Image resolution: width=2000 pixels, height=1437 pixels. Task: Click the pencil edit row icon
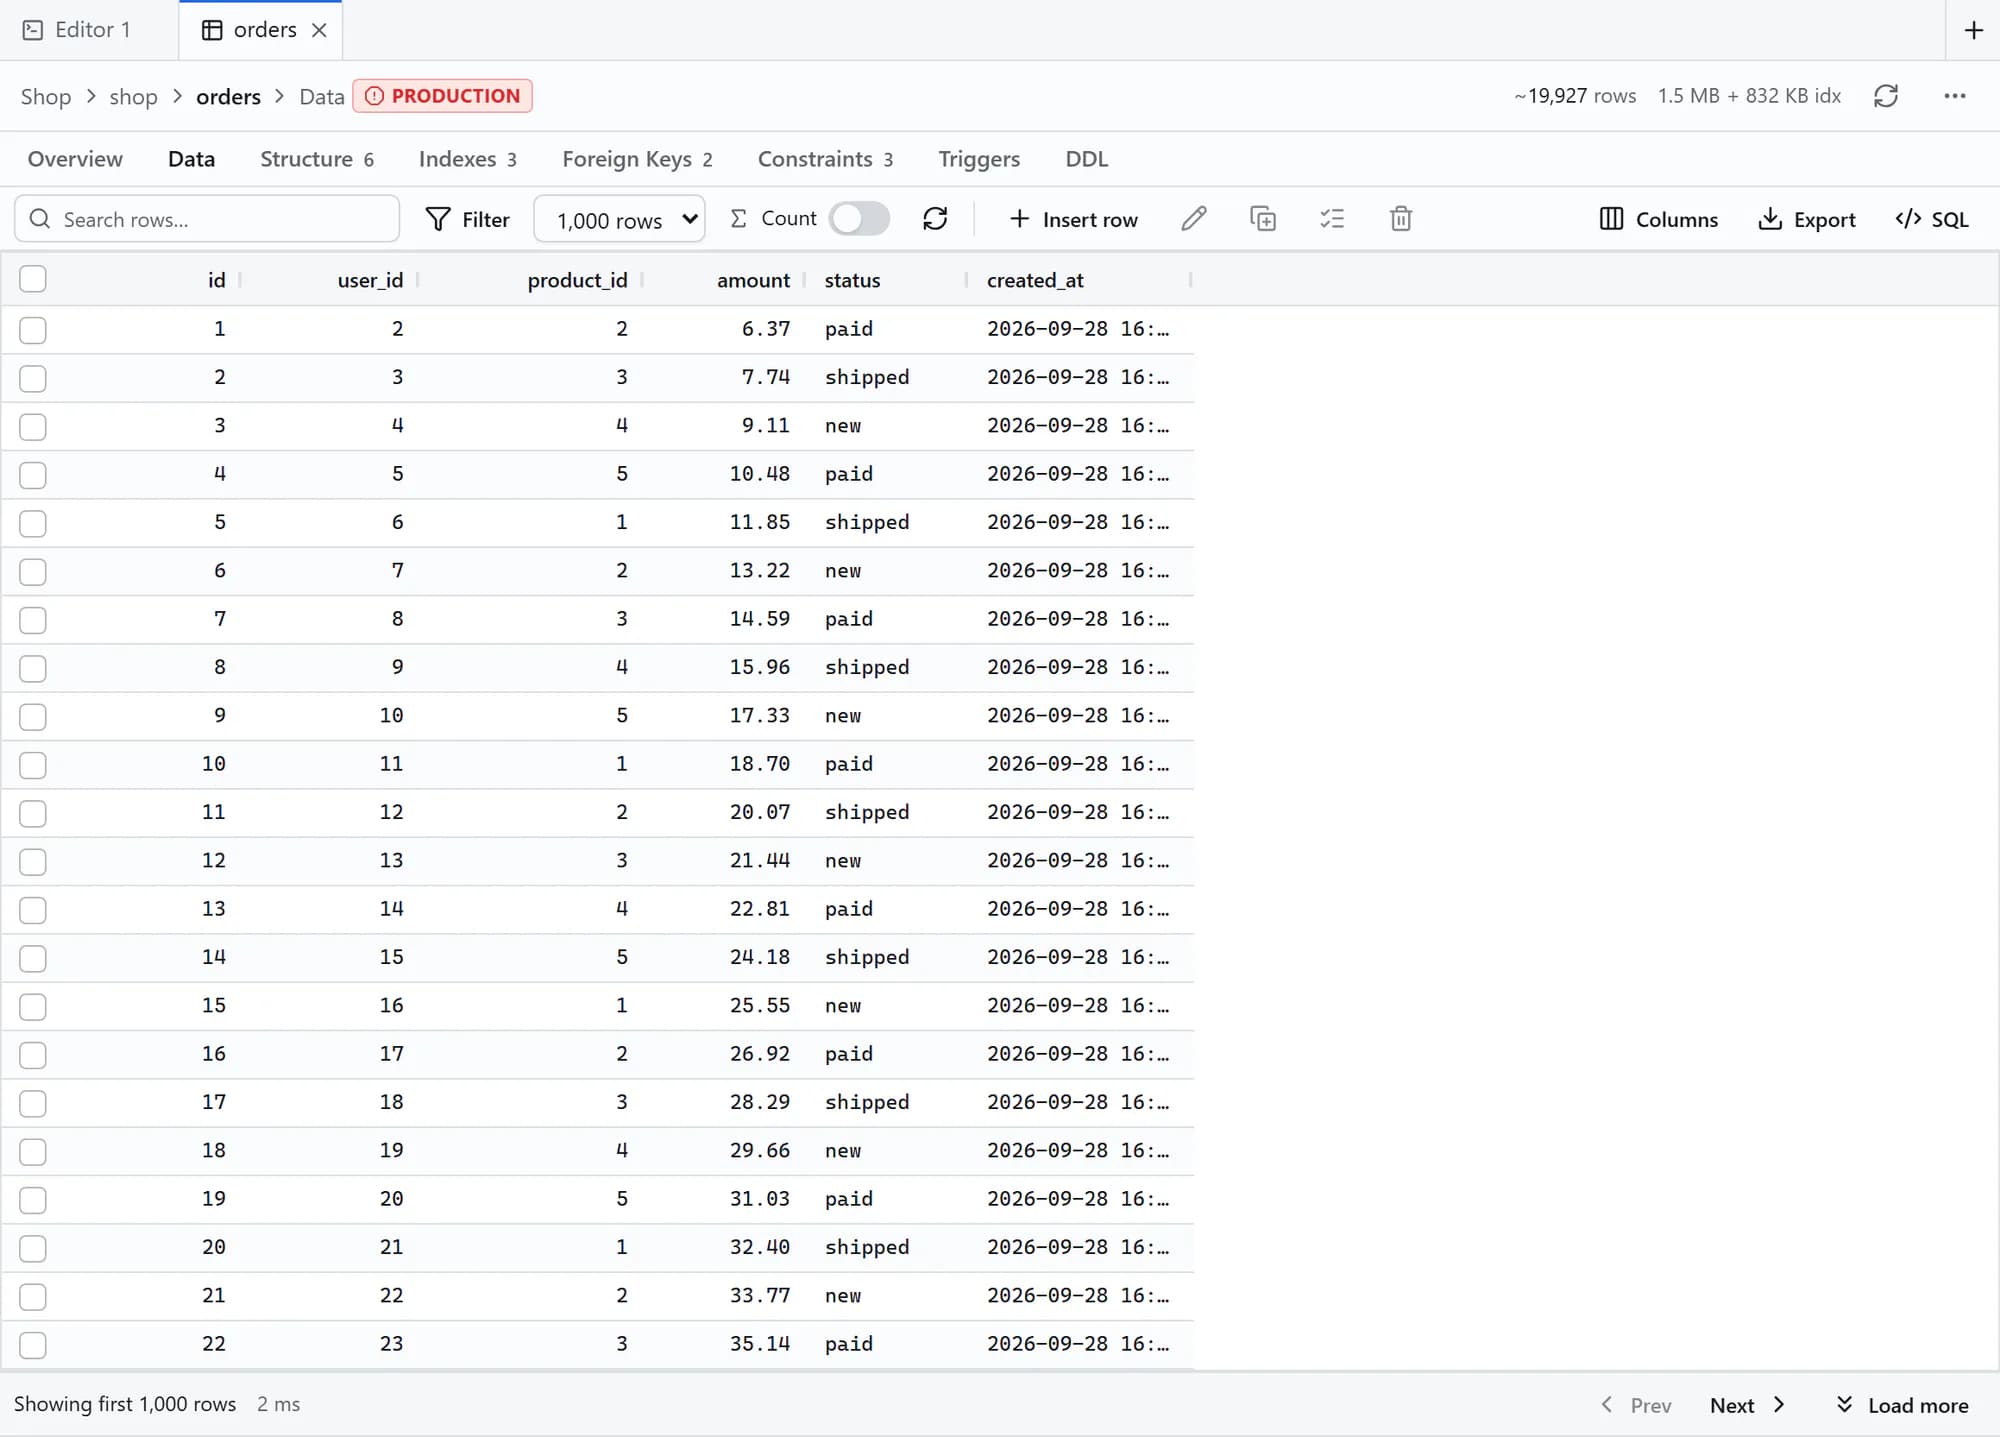click(1194, 219)
